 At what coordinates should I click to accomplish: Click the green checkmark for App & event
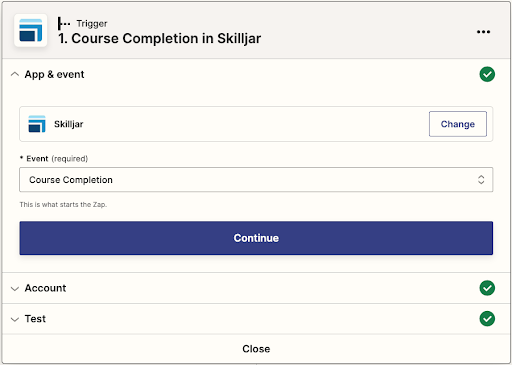click(x=487, y=74)
